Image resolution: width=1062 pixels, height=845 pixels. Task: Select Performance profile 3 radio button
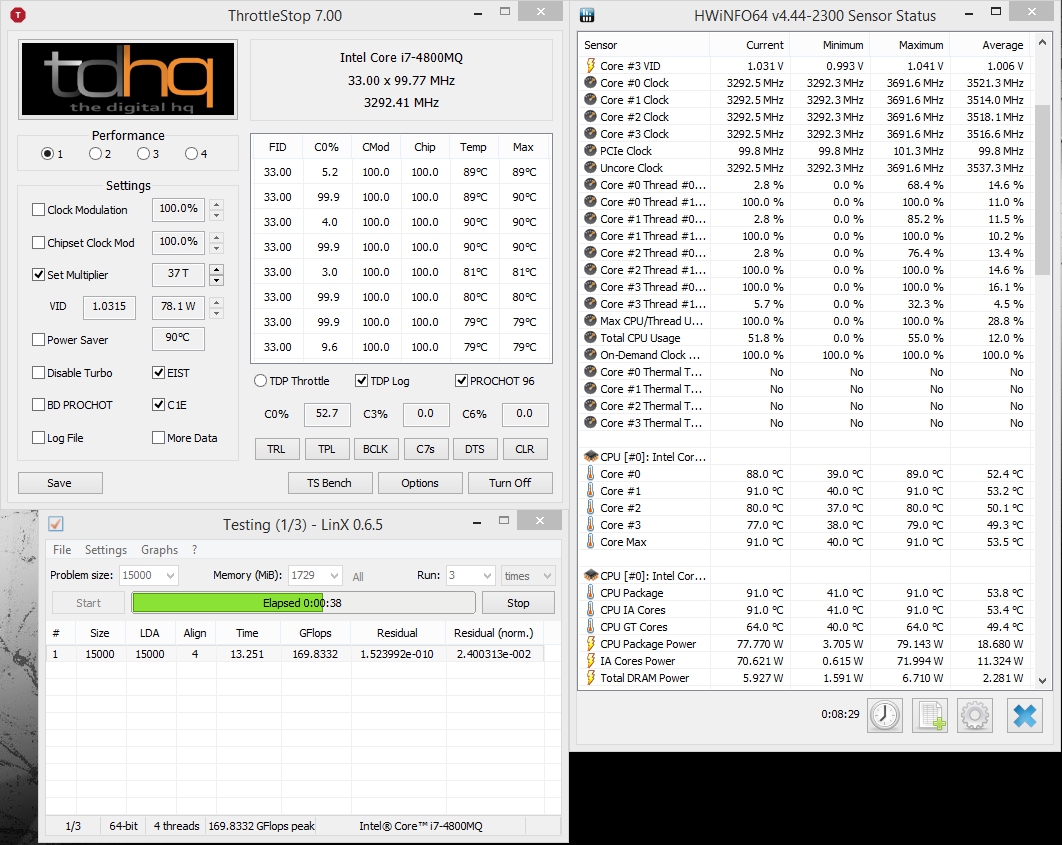[x=143, y=154]
